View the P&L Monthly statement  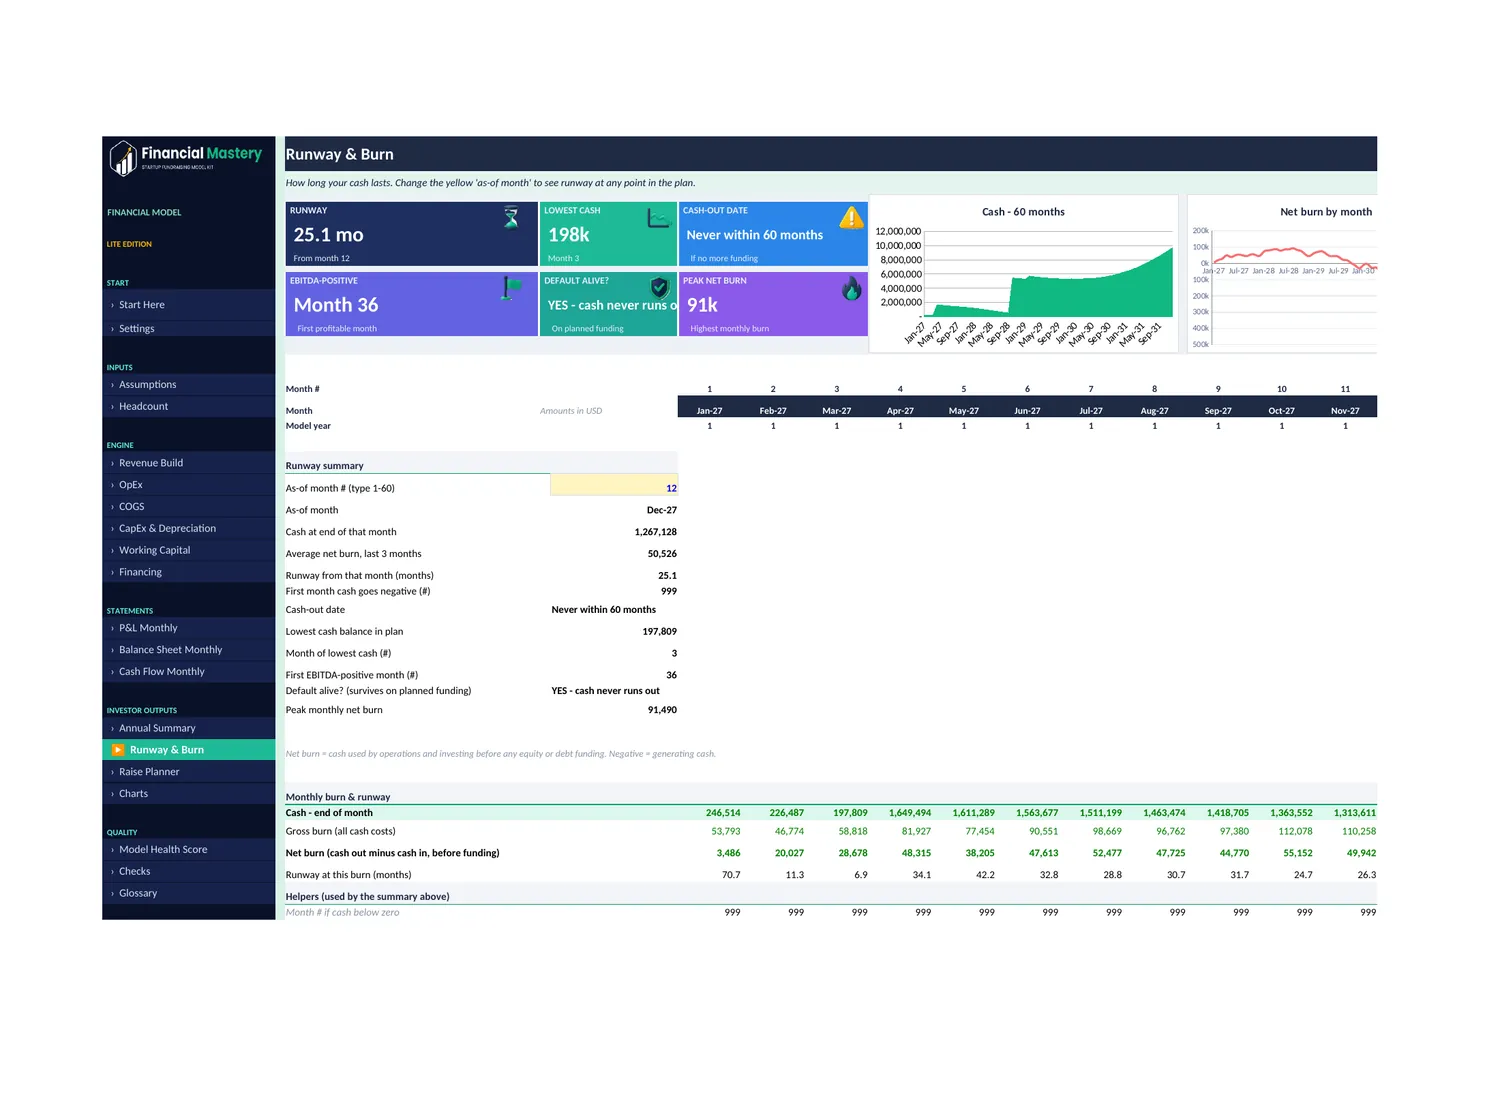click(x=189, y=628)
